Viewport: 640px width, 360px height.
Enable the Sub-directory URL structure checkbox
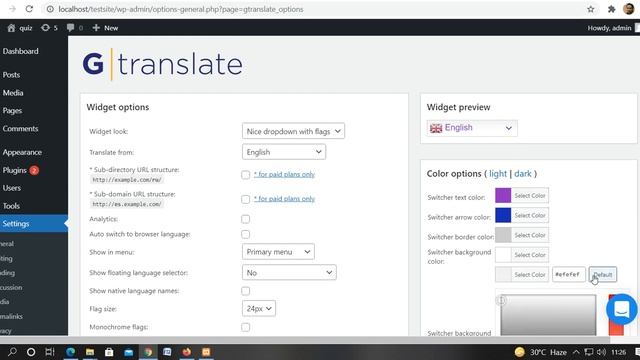(x=245, y=175)
